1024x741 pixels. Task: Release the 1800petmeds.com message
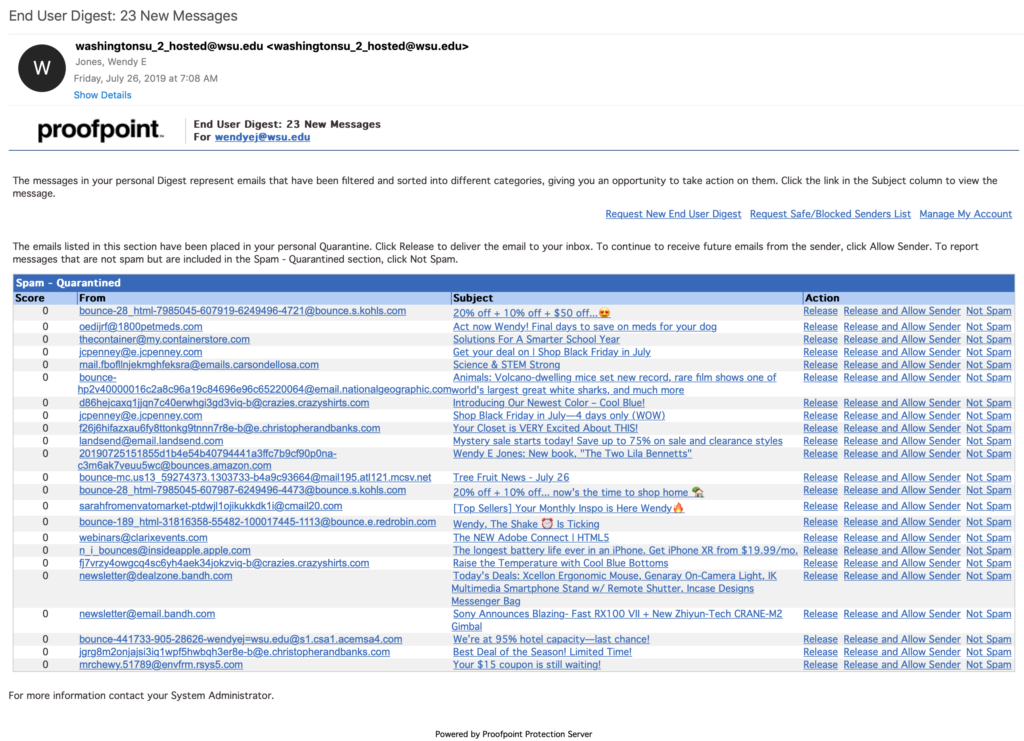(x=820, y=327)
